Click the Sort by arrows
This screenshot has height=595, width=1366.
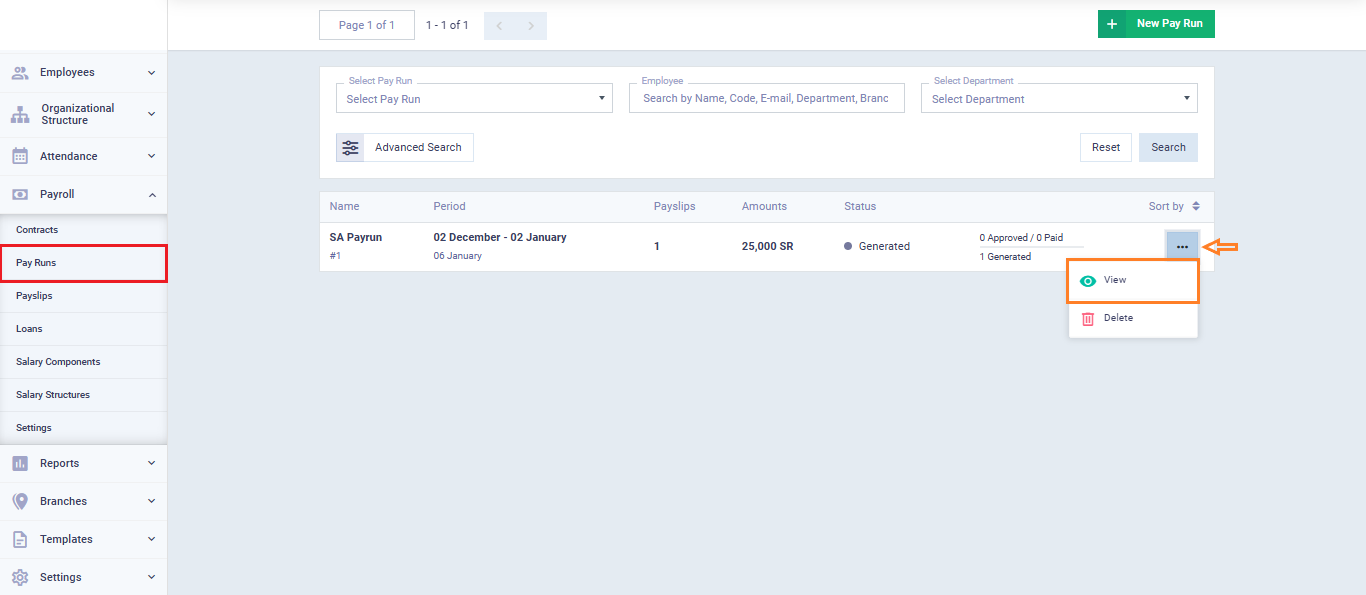(x=1196, y=207)
